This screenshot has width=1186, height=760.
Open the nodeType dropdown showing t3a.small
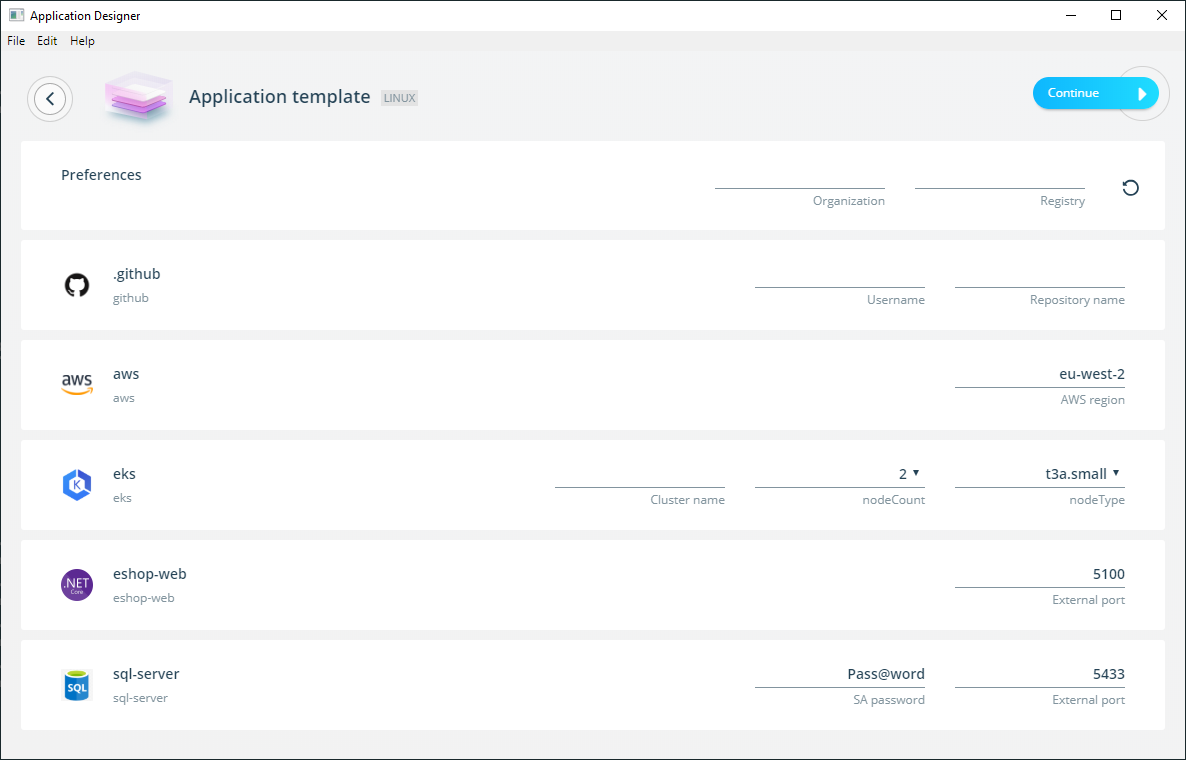tap(1039, 474)
